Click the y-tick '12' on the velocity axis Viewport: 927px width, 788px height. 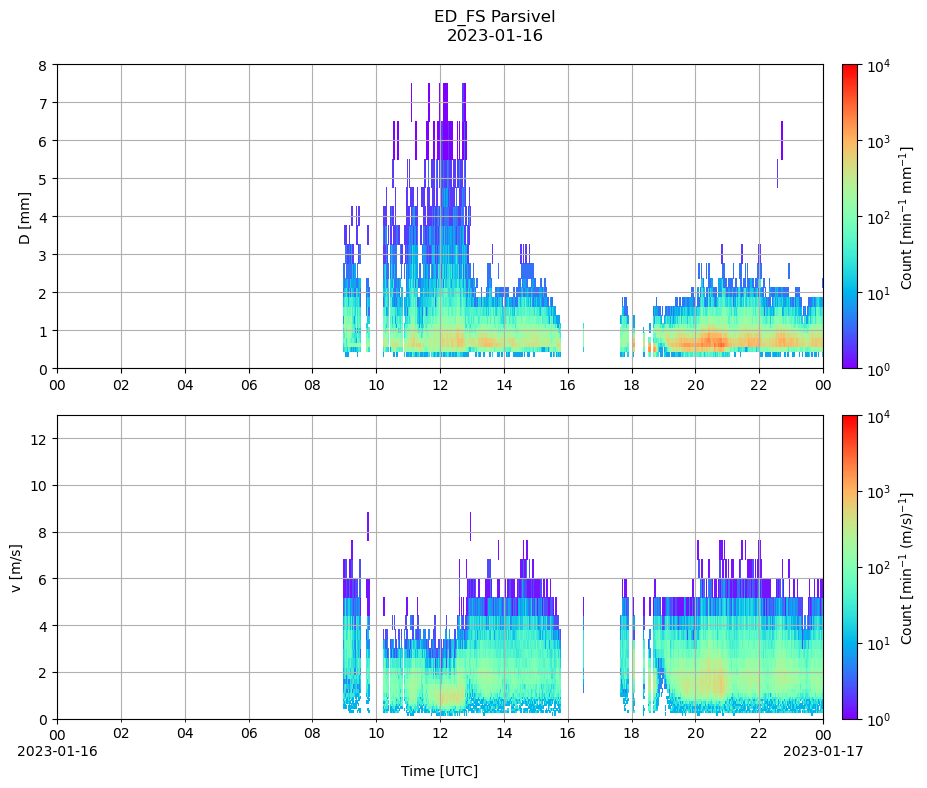point(39,439)
